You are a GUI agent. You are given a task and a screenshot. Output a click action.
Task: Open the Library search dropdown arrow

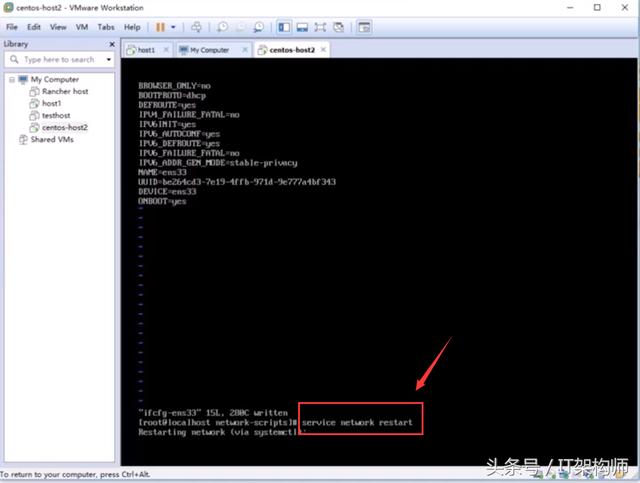(109, 60)
